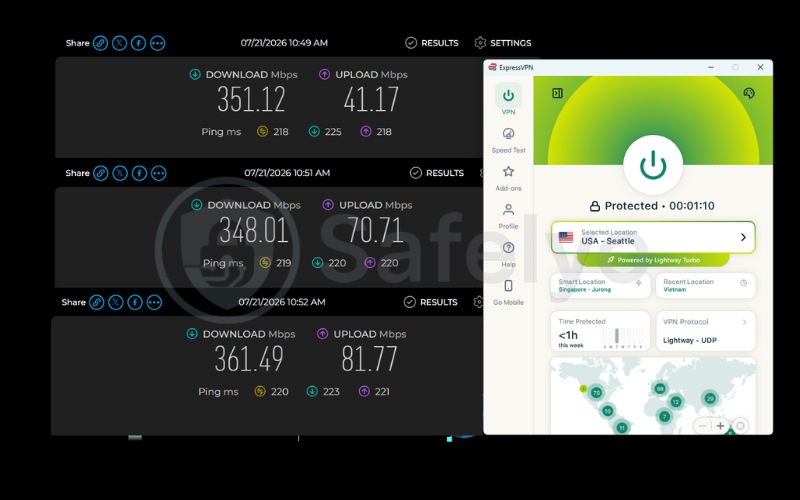Image resolution: width=800 pixels, height=500 pixels.
Task: Select the VPN tab in the ExpressVPN sidebar
Action: pos(508,101)
